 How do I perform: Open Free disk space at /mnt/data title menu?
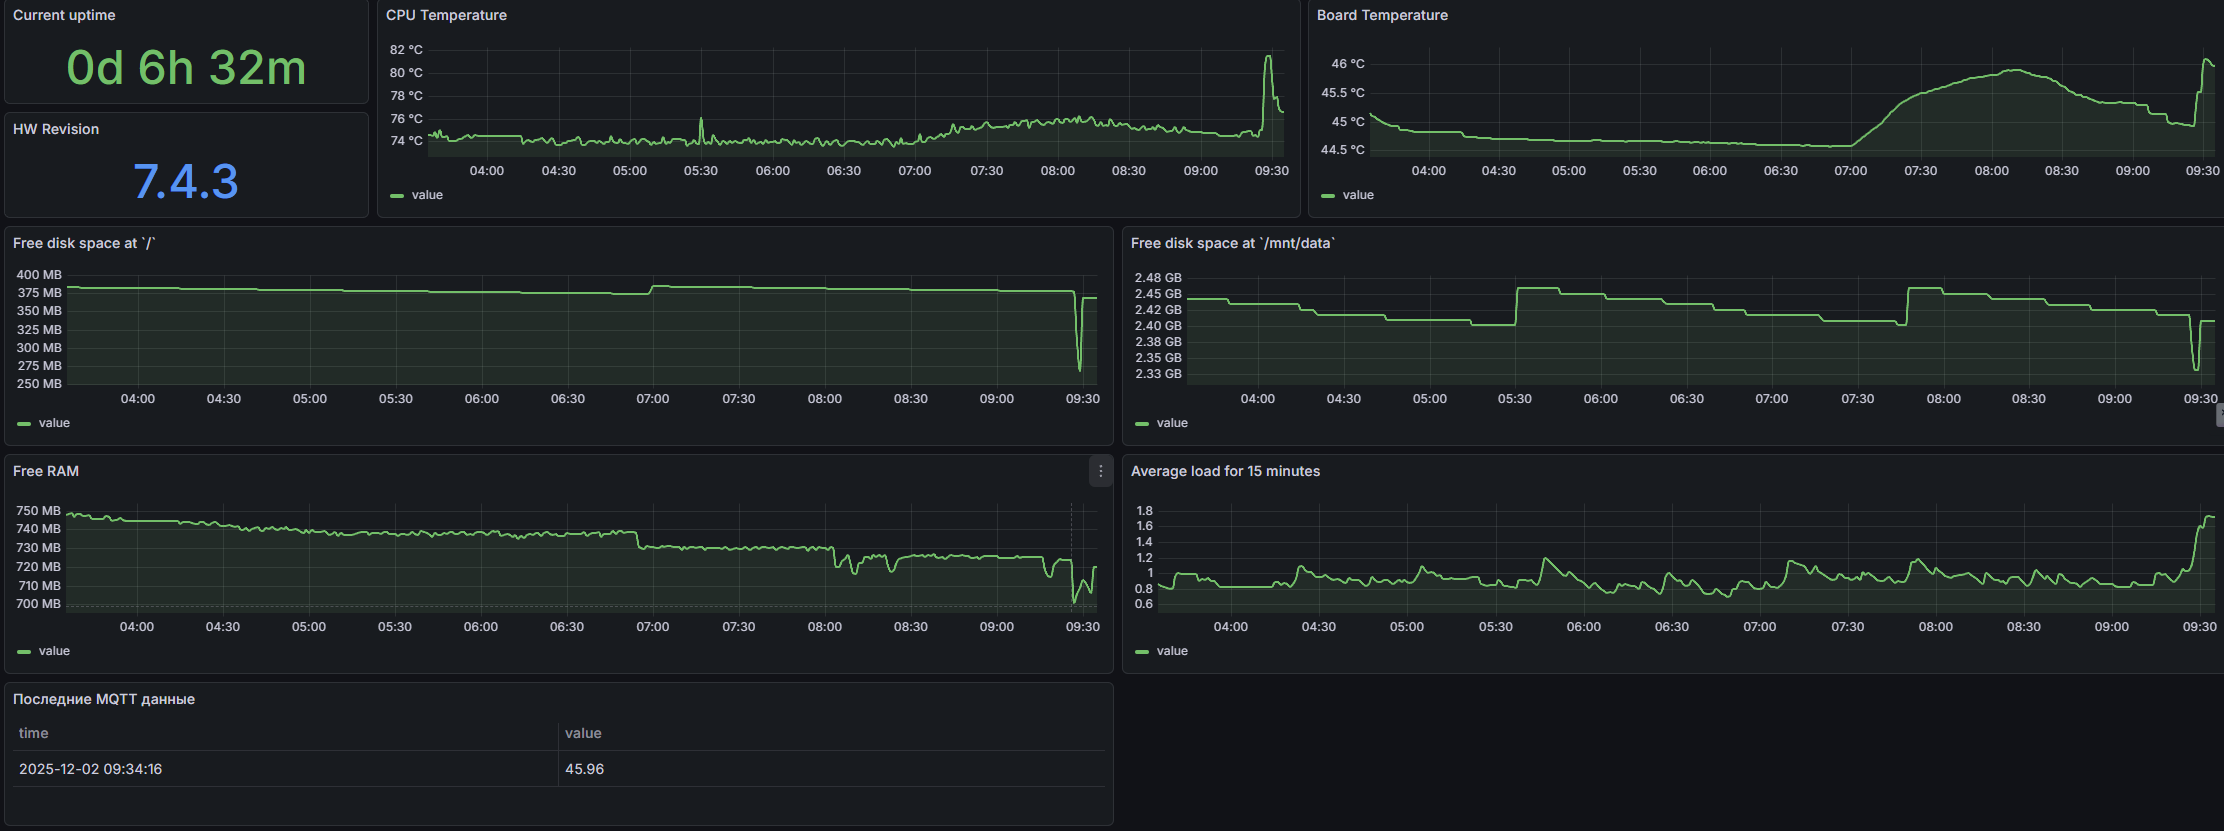pyautogui.click(x=1232, y=243)
